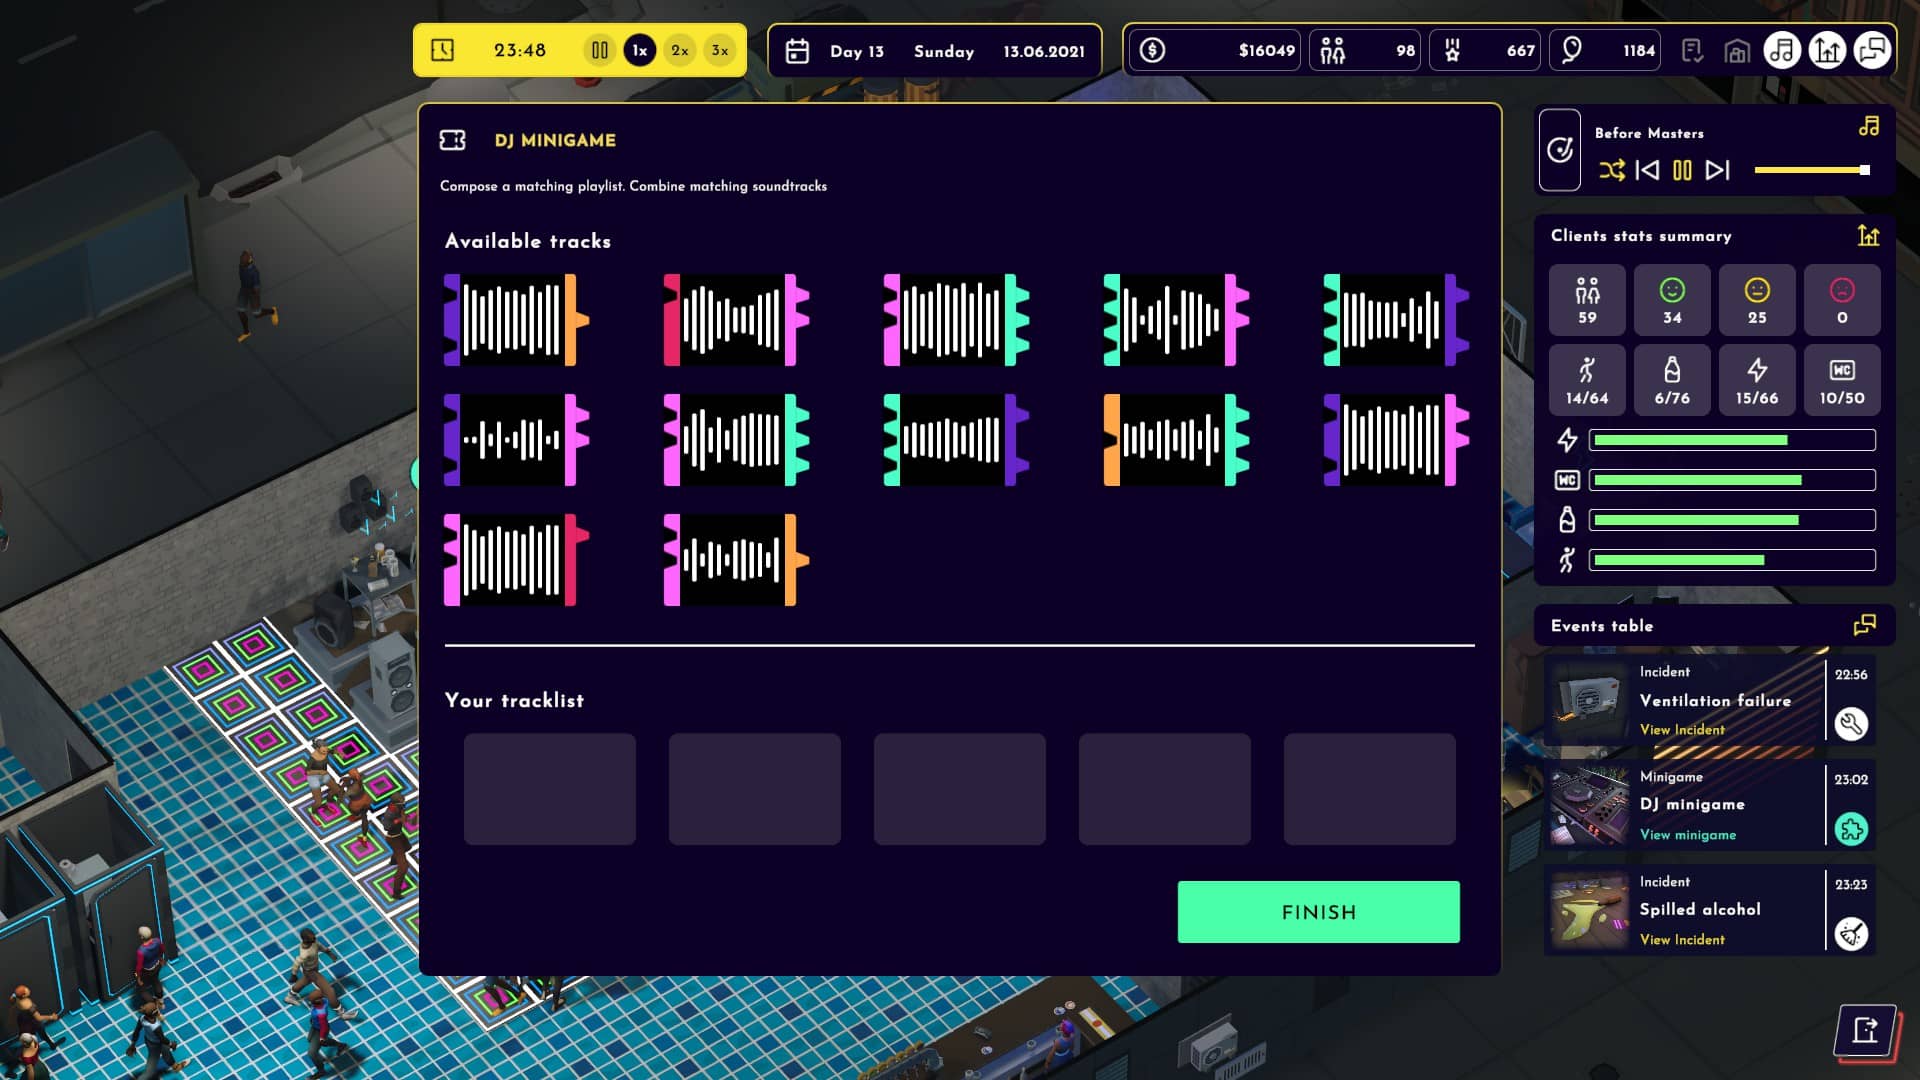The height and width of the screenshot is (1080, 1920).
Task: Click the dancing stat tile 14/64
Action: point(1587,380)
